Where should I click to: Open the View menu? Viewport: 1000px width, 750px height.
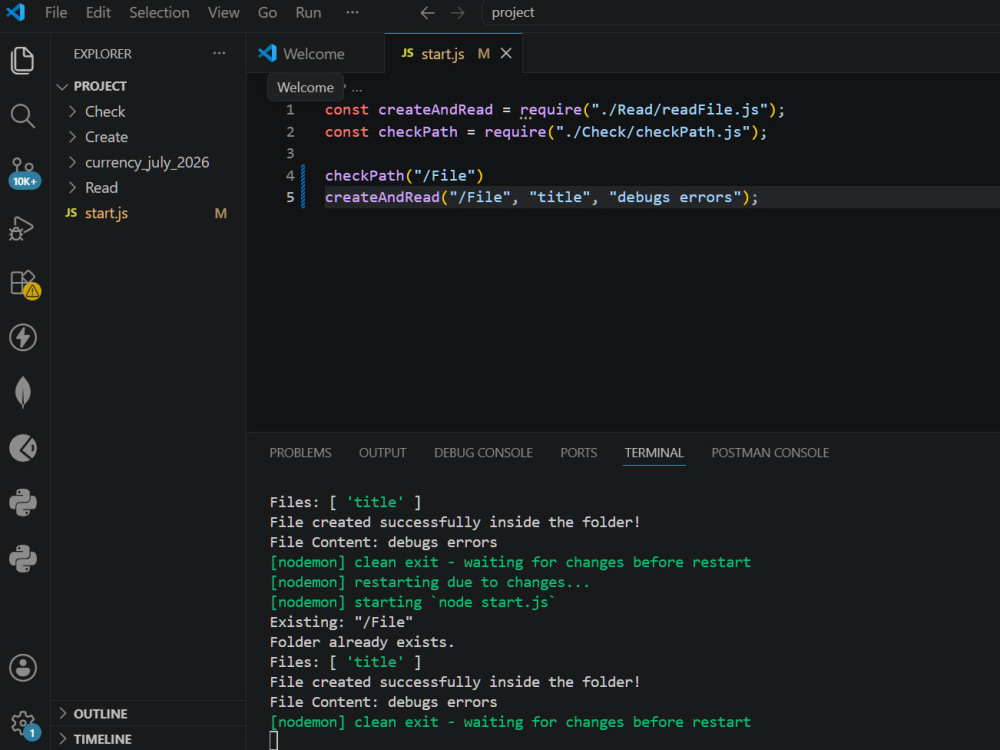(223, 13)
